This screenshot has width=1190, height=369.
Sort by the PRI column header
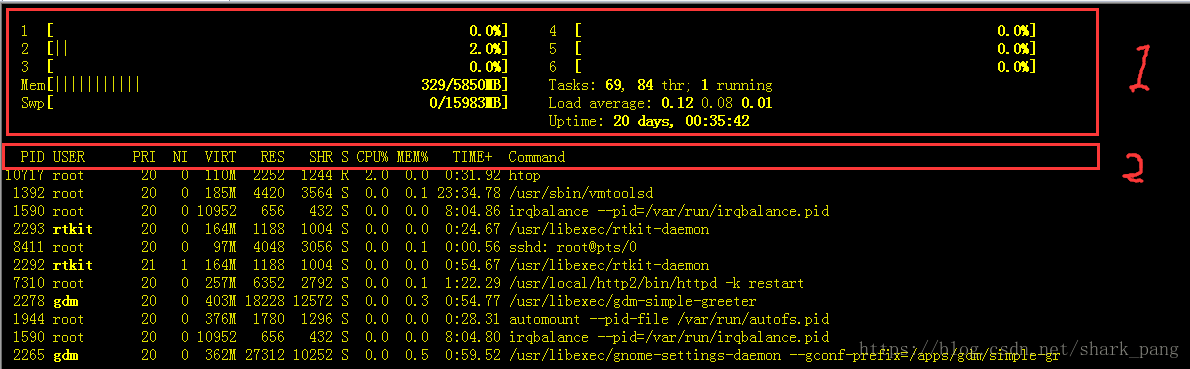tap(143, 157)
